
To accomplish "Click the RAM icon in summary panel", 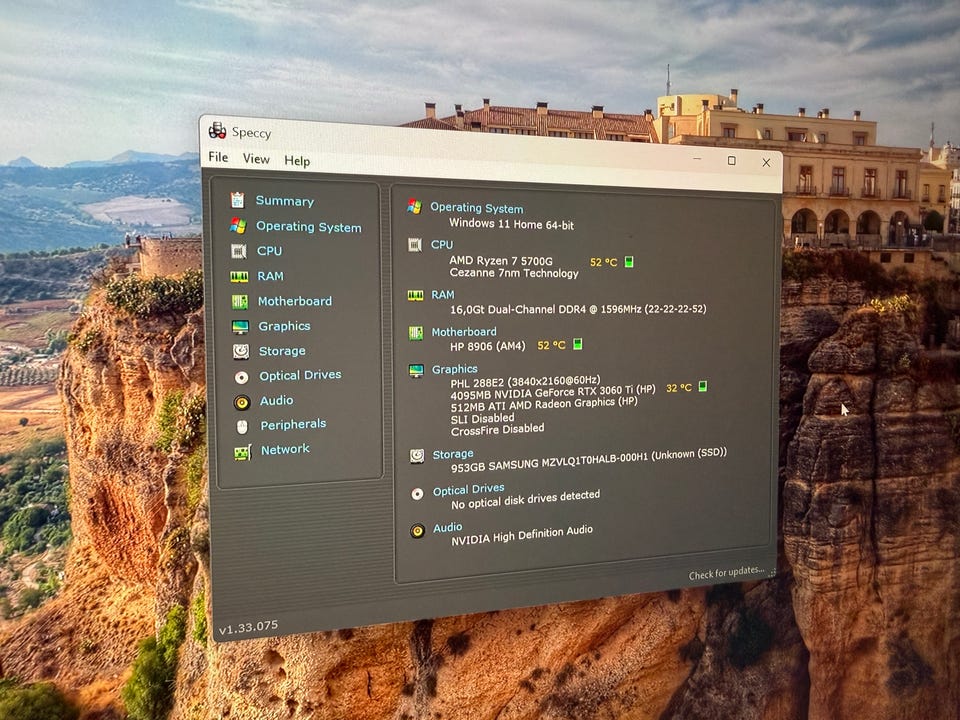I will [415, 296].
